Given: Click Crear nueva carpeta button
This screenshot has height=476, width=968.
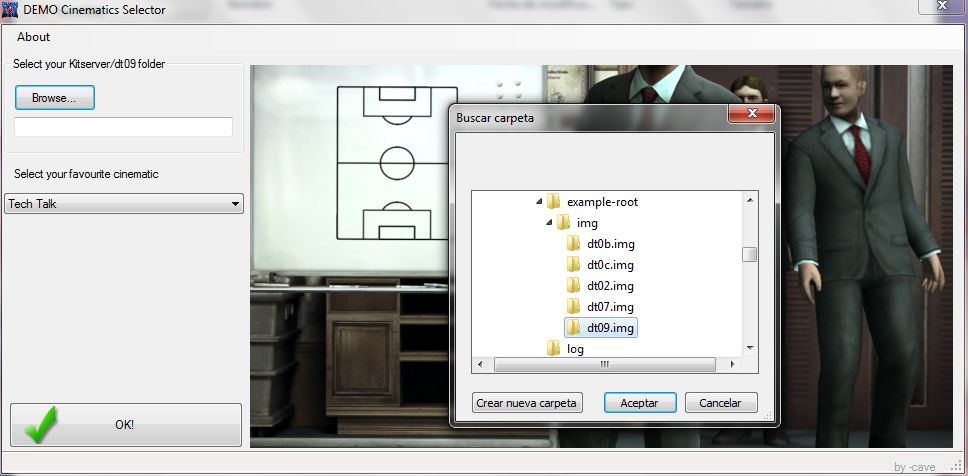Looking at the screenshot, I should 527,403.
